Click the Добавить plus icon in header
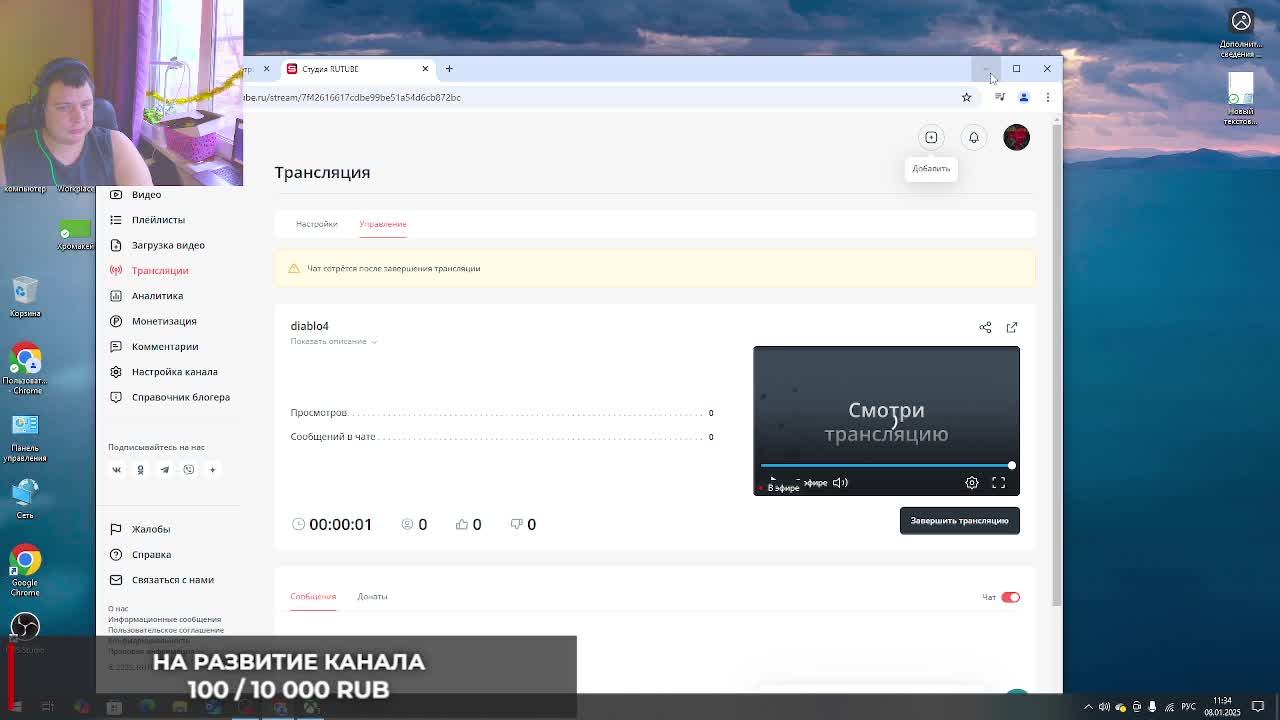Viewport: 1280px width, 720px height. coord(931,137)
